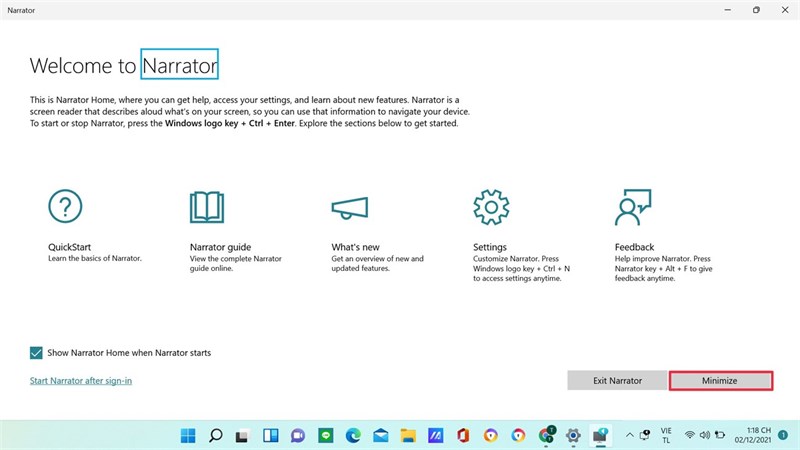This screenshot has height=450, width=800.
Task: Click the Welcome to Narrator heading
Action: [123, 65]
